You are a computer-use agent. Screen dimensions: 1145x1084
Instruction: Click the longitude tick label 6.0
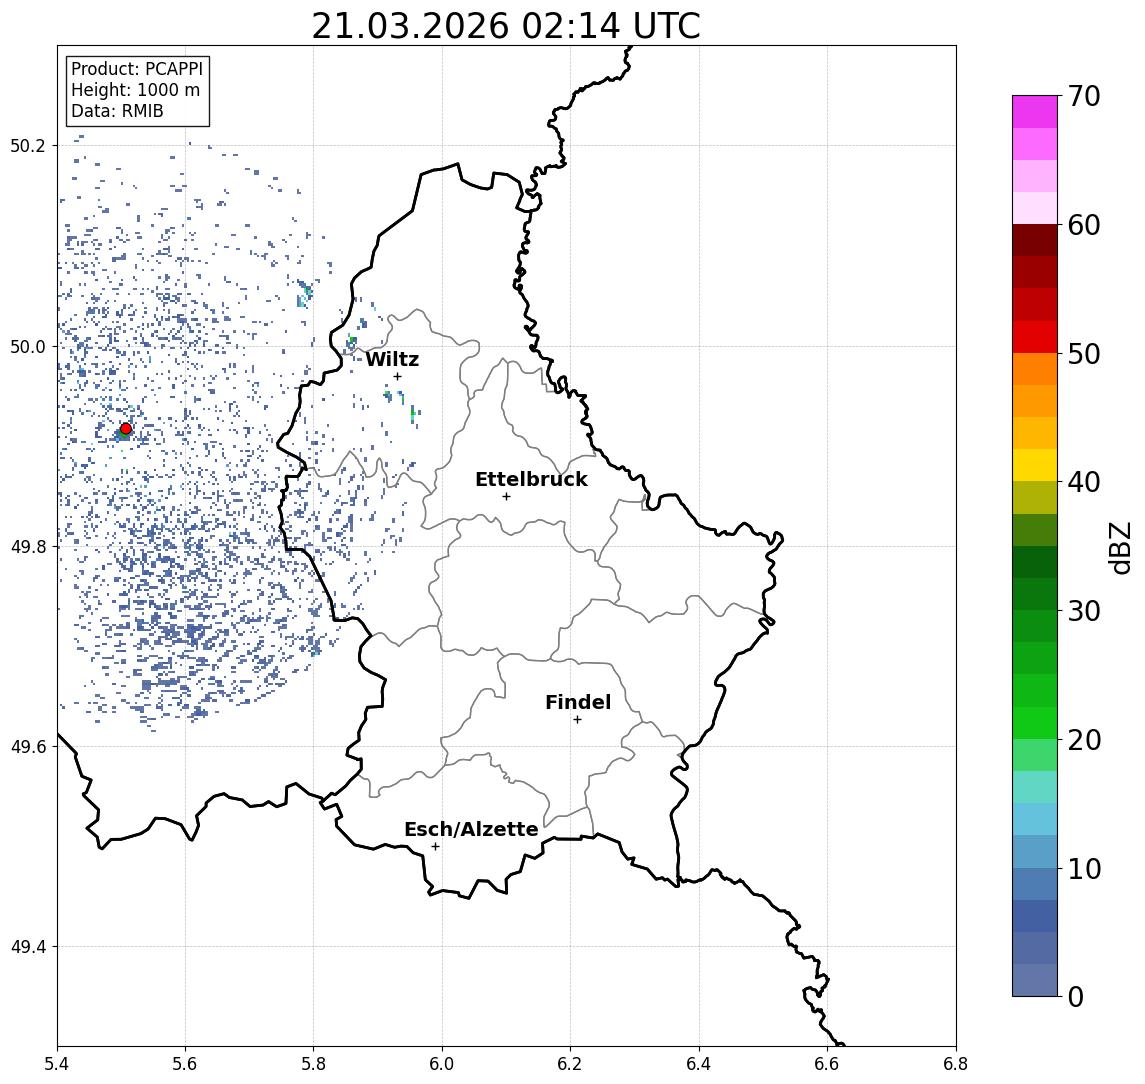442,1063
